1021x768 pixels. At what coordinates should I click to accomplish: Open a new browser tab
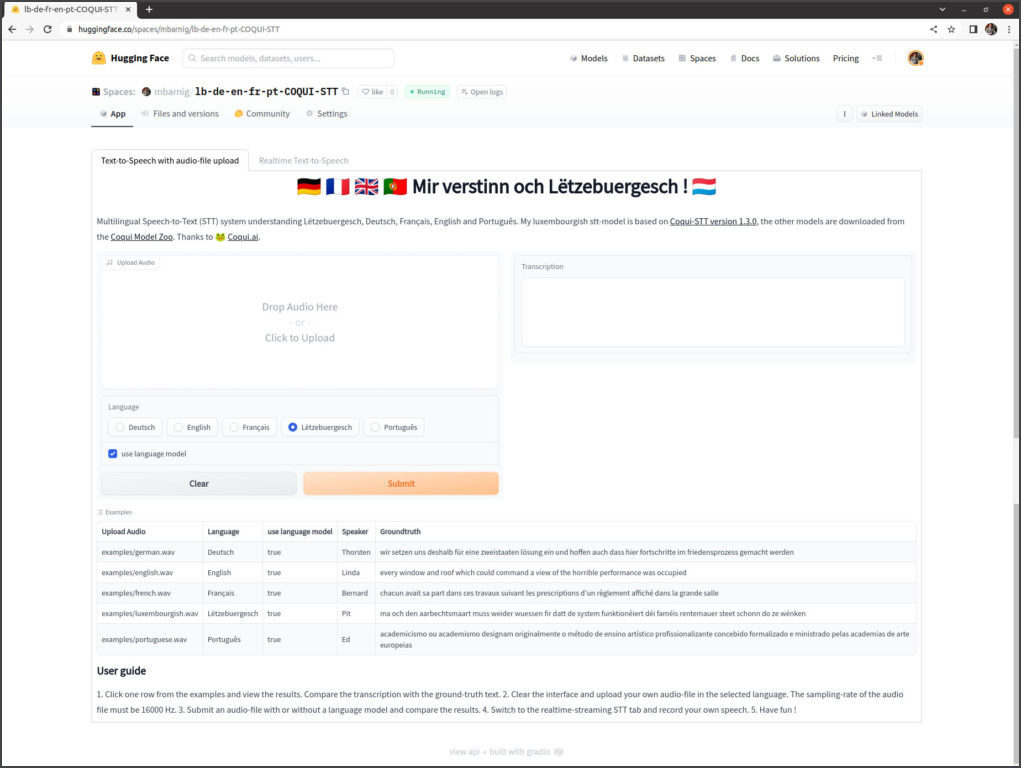pos(149,9)
